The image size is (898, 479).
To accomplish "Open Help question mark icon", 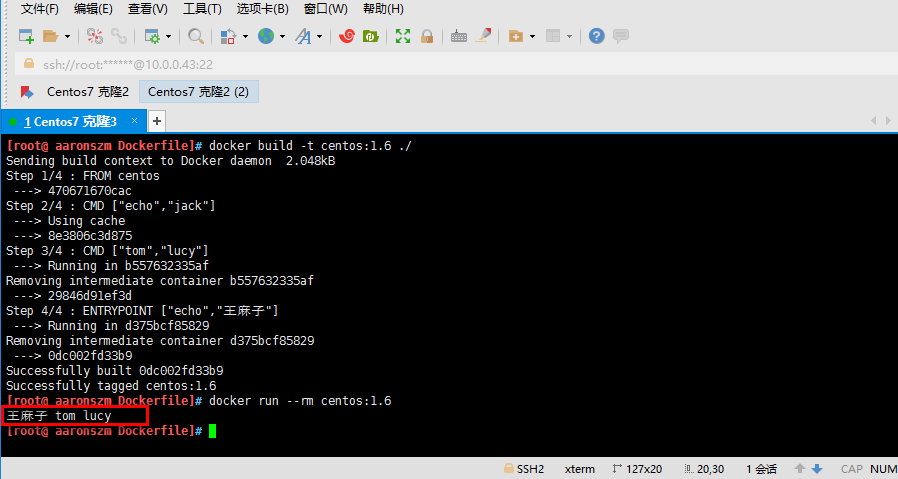I will coord(597,36).
